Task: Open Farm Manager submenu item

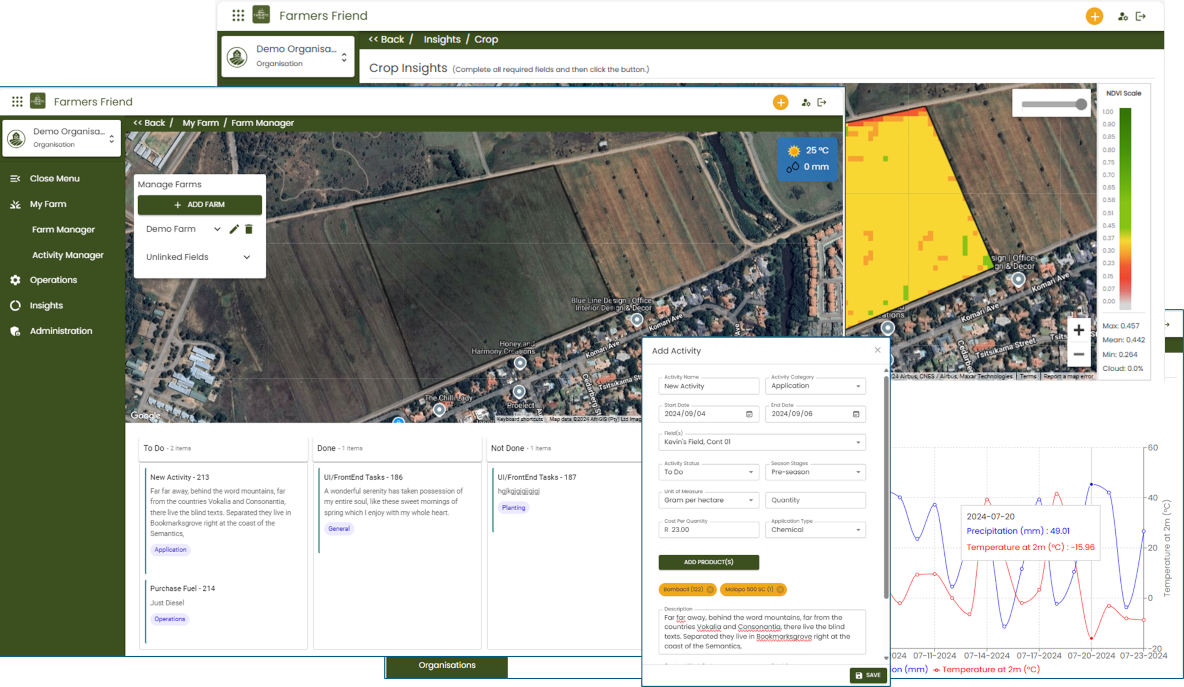Action: 63,230
